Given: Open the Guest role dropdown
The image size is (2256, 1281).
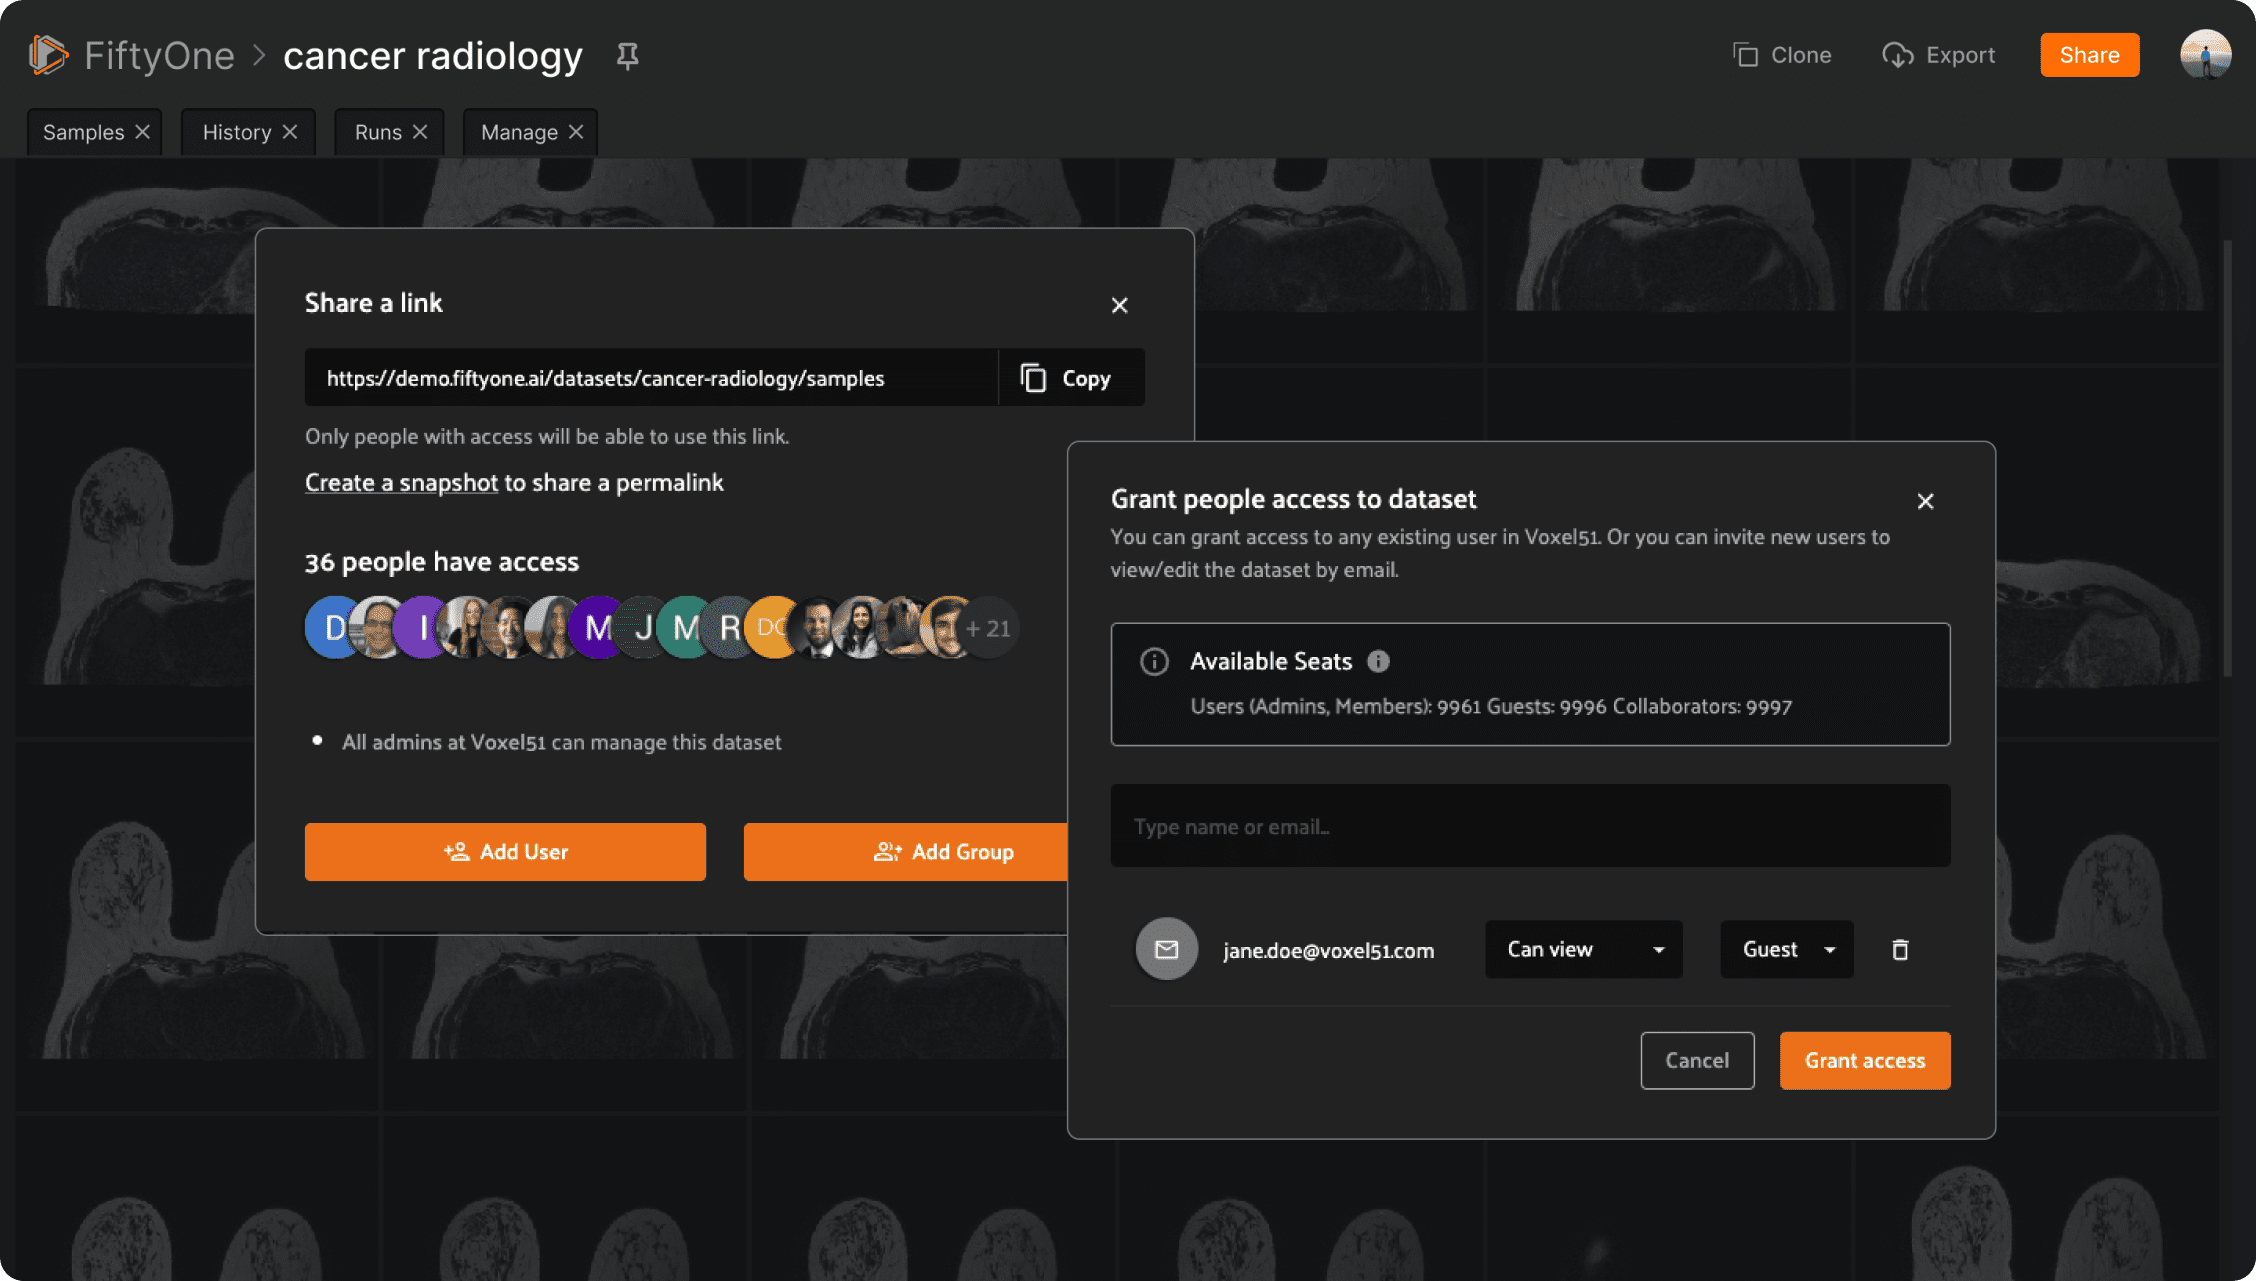Looking at the screenshot, I should pyautogui.click(x=1786, y=949).
